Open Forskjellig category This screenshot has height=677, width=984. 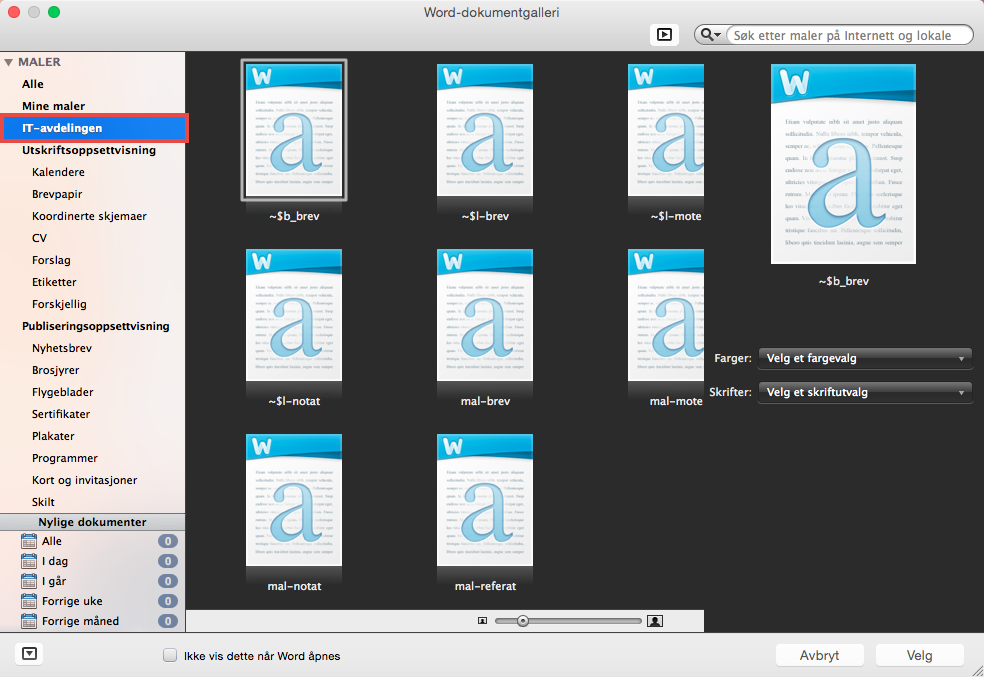coord(59,304)
